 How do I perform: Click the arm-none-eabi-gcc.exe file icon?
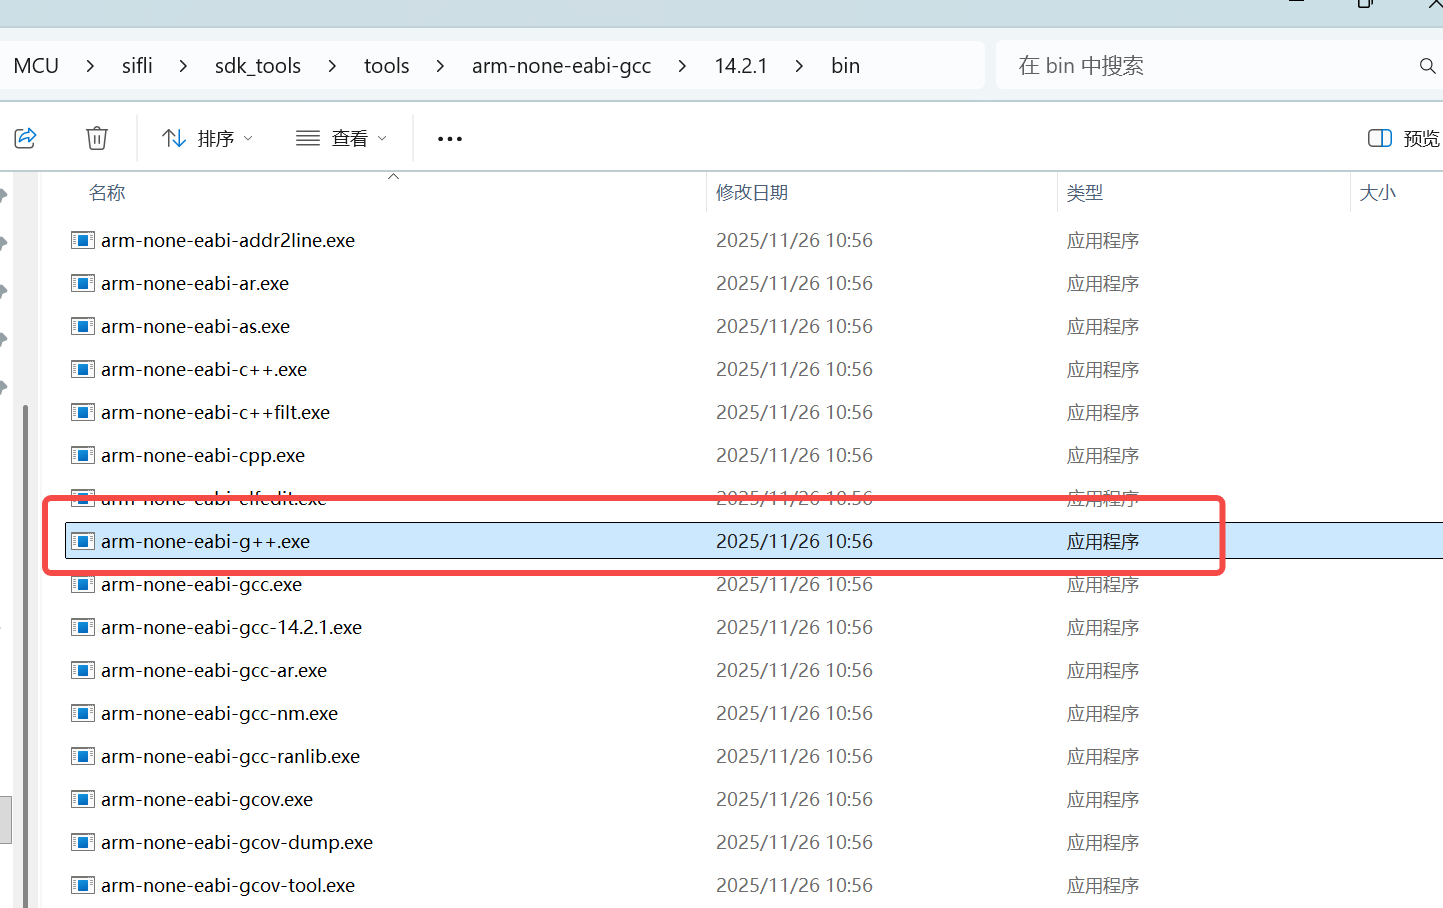83,585
